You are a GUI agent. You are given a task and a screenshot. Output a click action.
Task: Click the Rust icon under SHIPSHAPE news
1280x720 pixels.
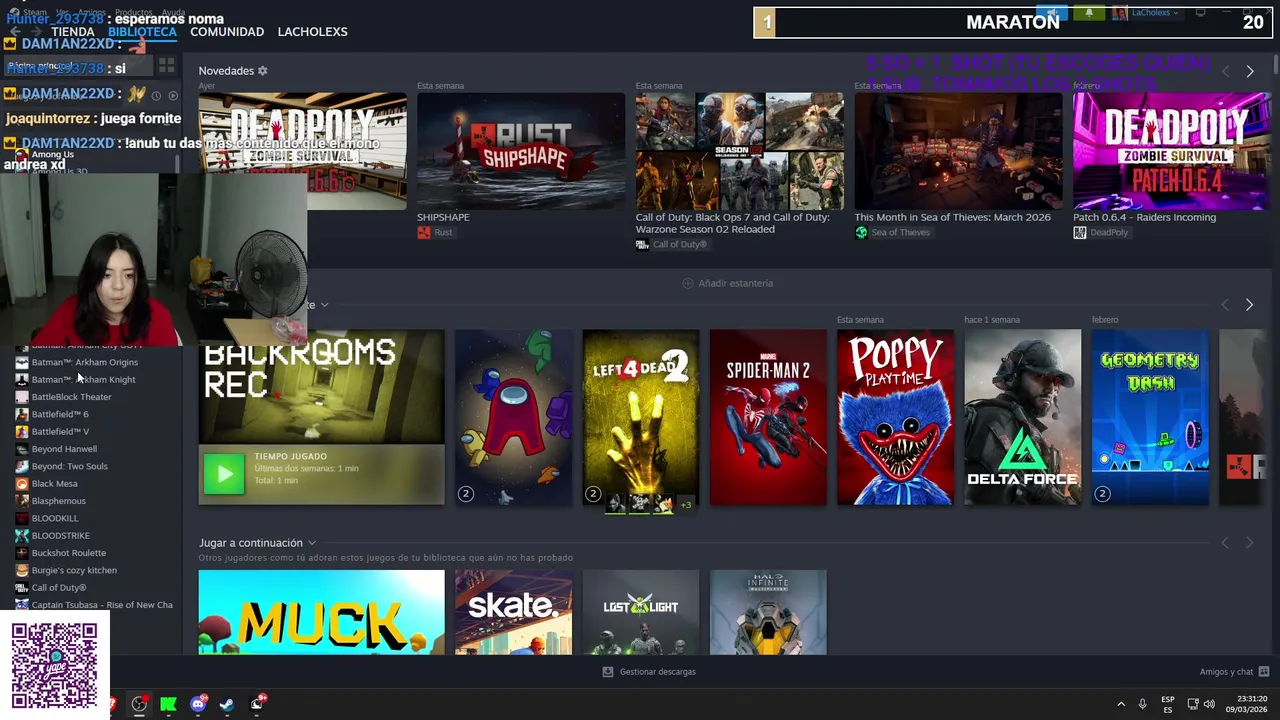point(424,233)
